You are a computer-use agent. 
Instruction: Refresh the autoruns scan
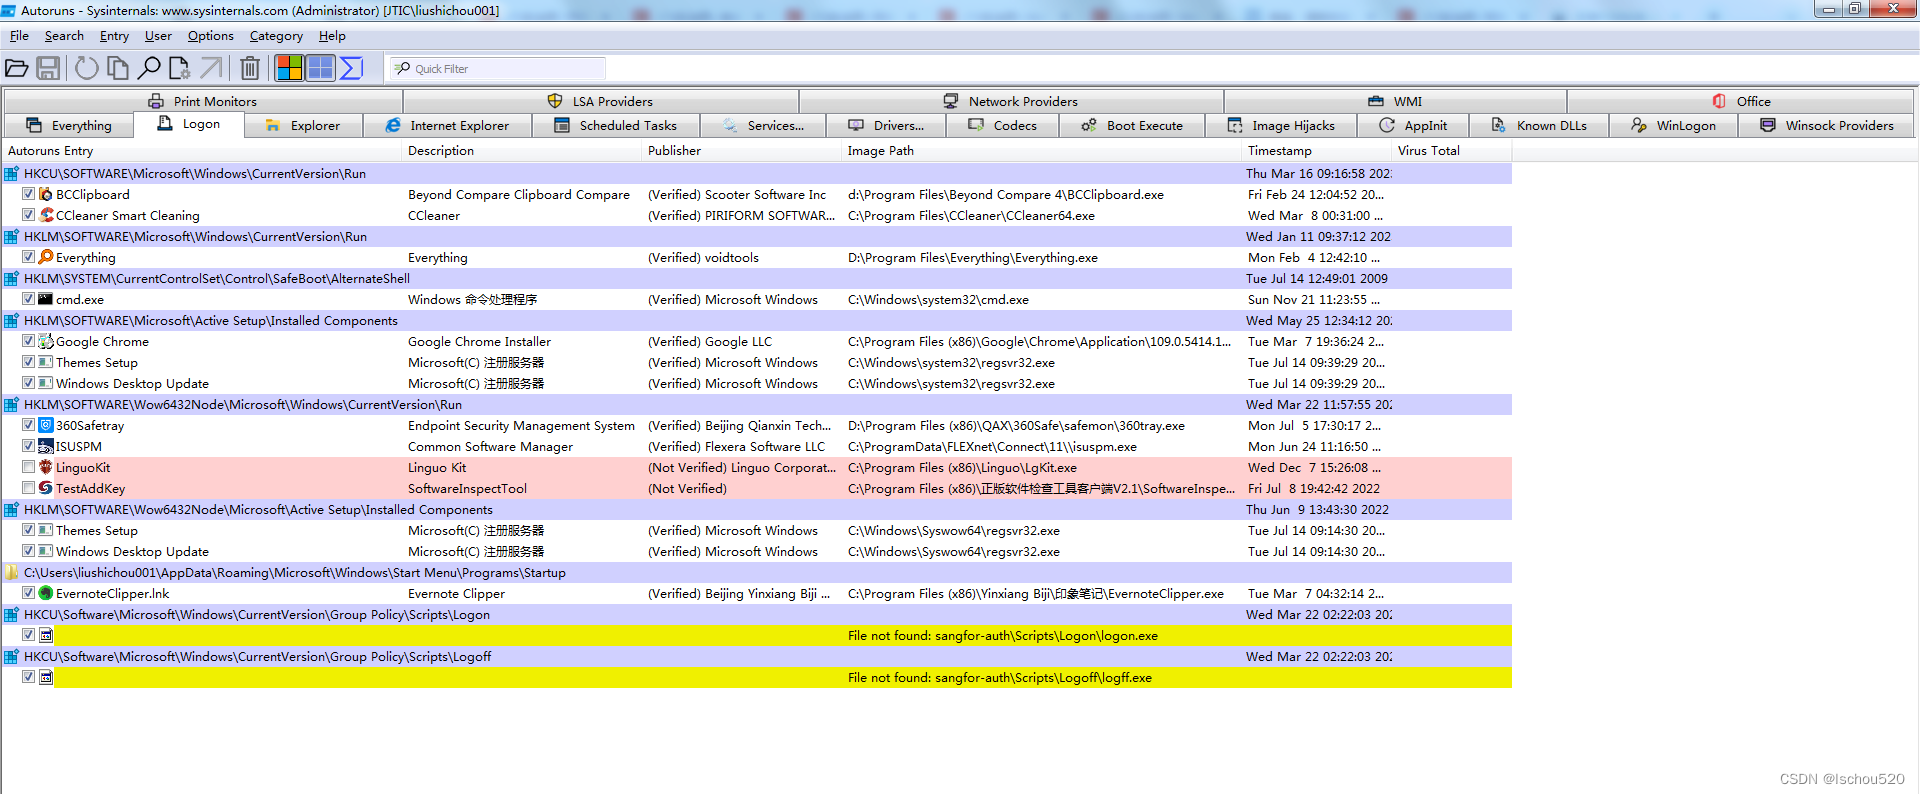pyautogui.click(x=87, y=68)
